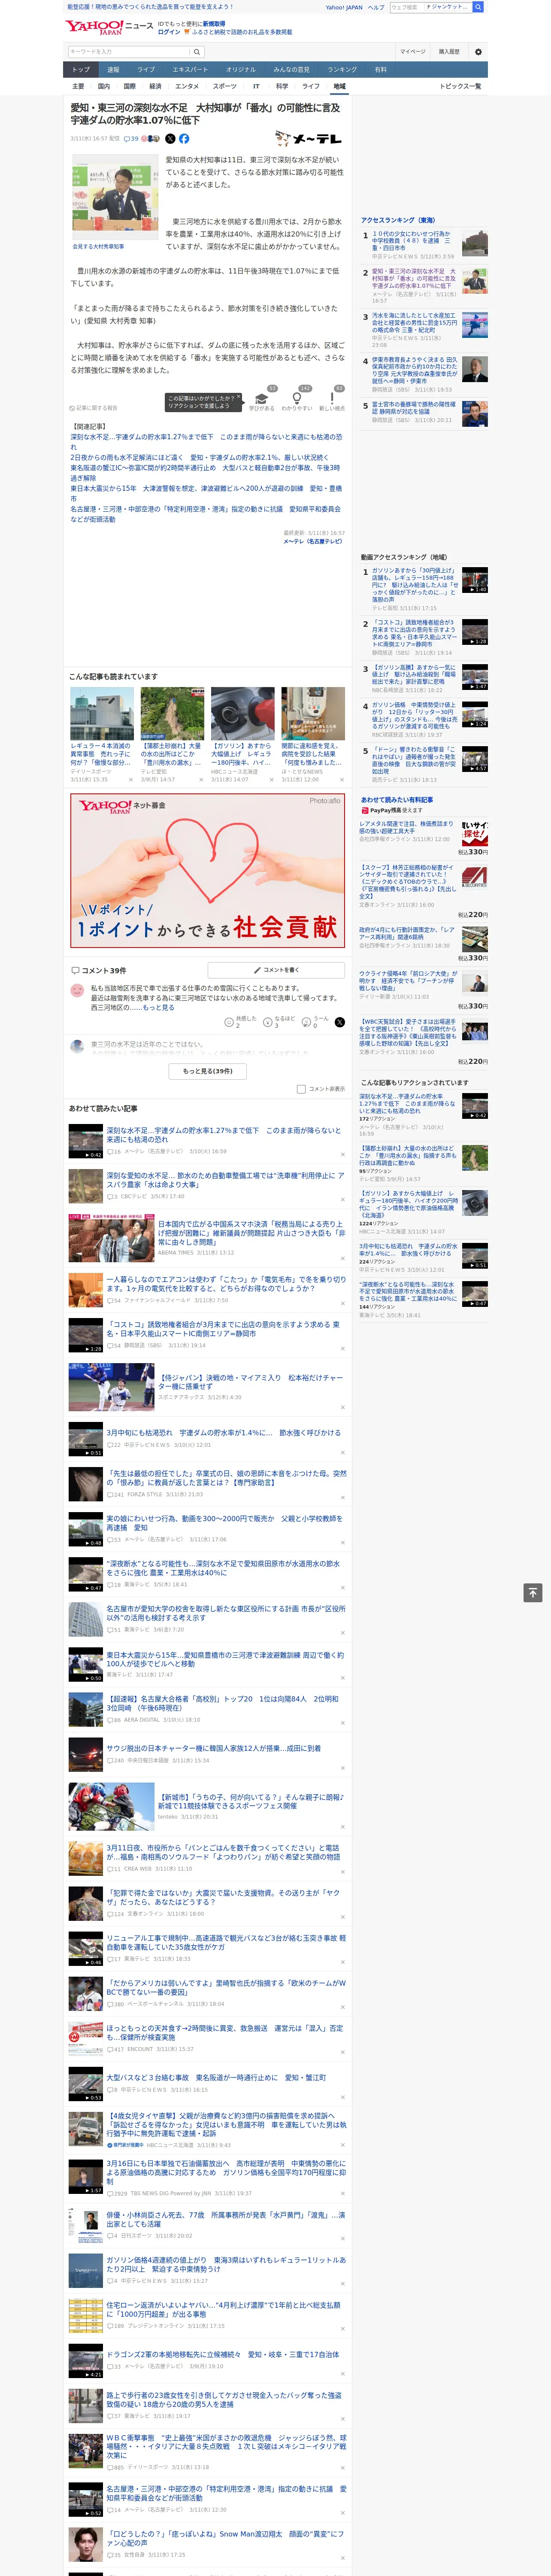Image resolution: width=551 pixels, height=2576 pixels.
Task: Click the Yahoo! JAPAN News logo
Action: pos(109,27)
